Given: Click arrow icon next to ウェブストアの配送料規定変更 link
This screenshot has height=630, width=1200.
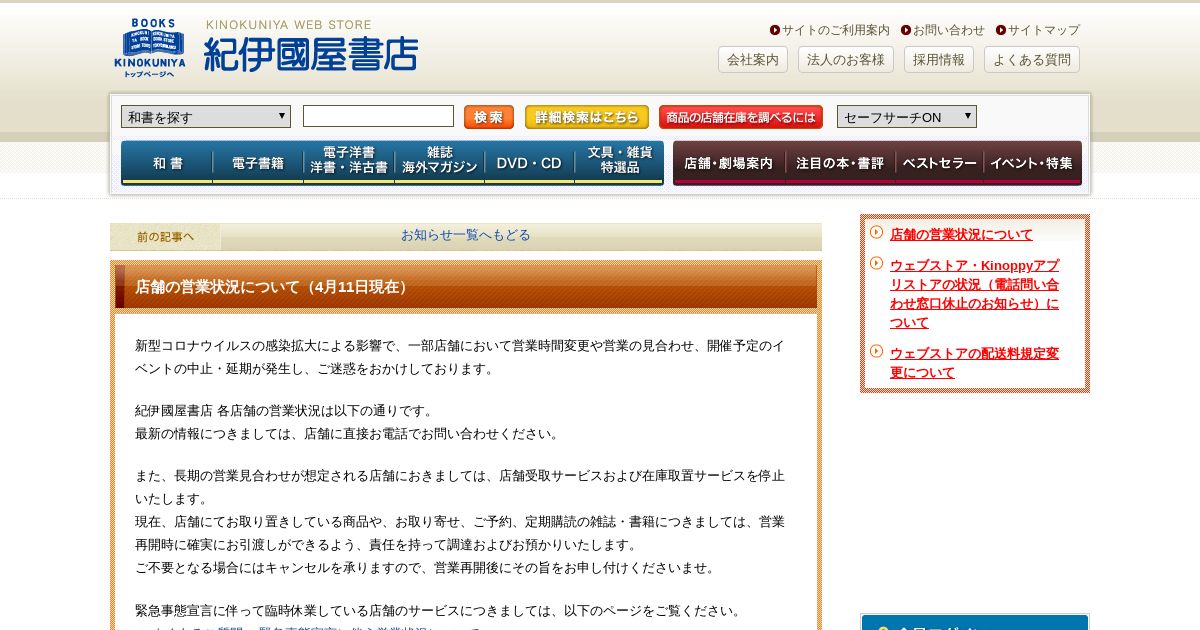Looking at the screenshot, I should pos(876,351).
